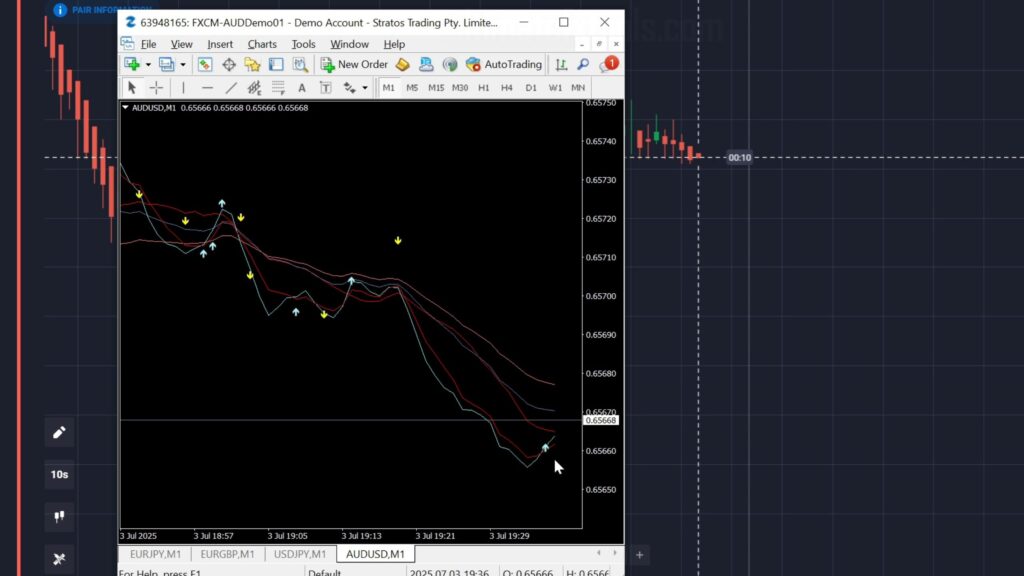This screenshot has height=576, width=1024.
Task: Select the Vertical Line drawing tool
Action: (x=184, y=88)
